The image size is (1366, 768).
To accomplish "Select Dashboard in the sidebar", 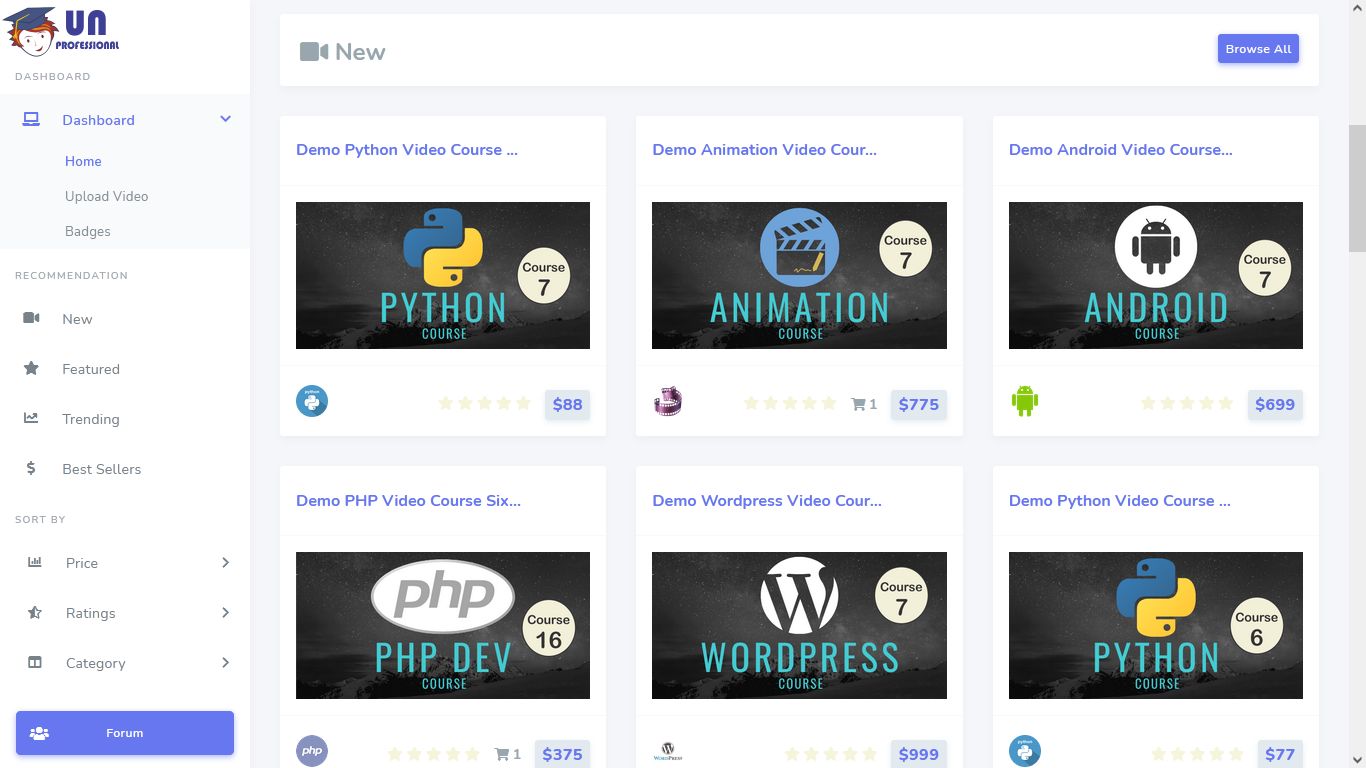I will pyautogui.click(x=125, y=120).
